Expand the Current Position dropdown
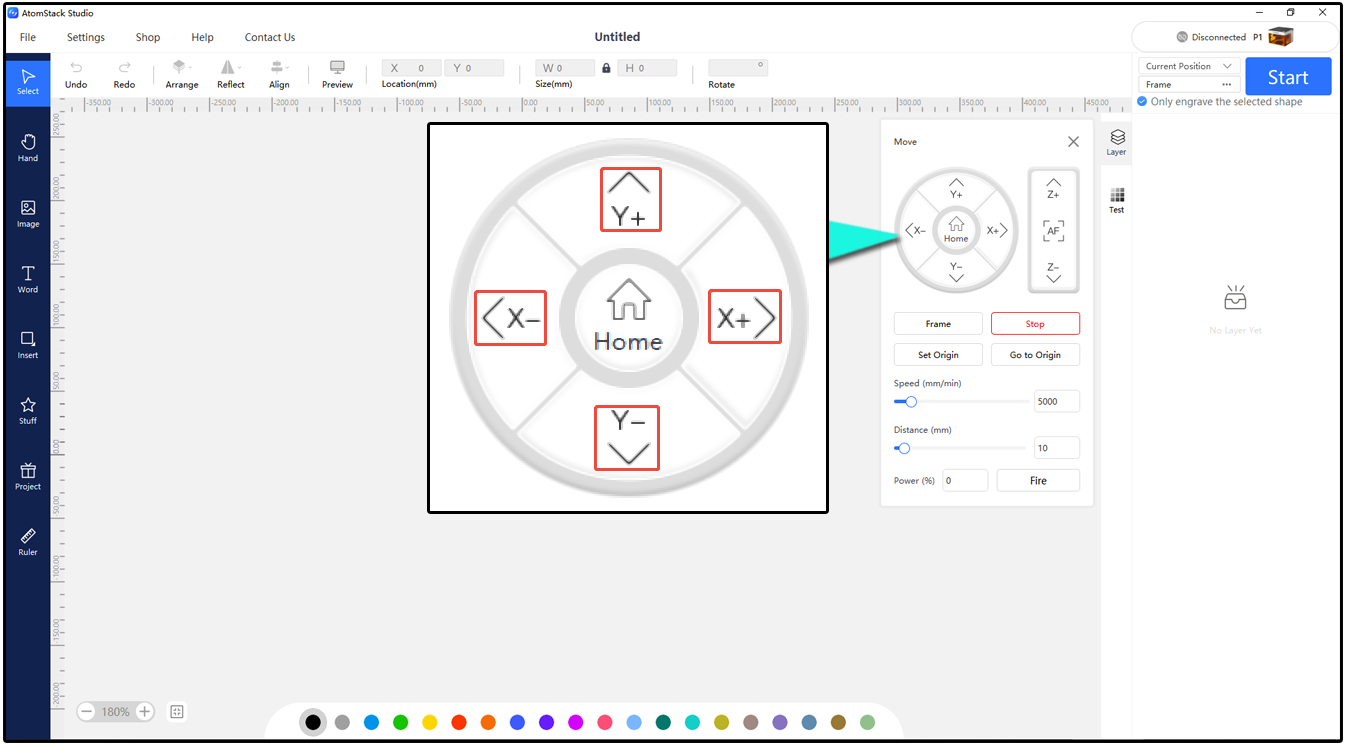1349x747 pixels. [x=1190, y=66]
